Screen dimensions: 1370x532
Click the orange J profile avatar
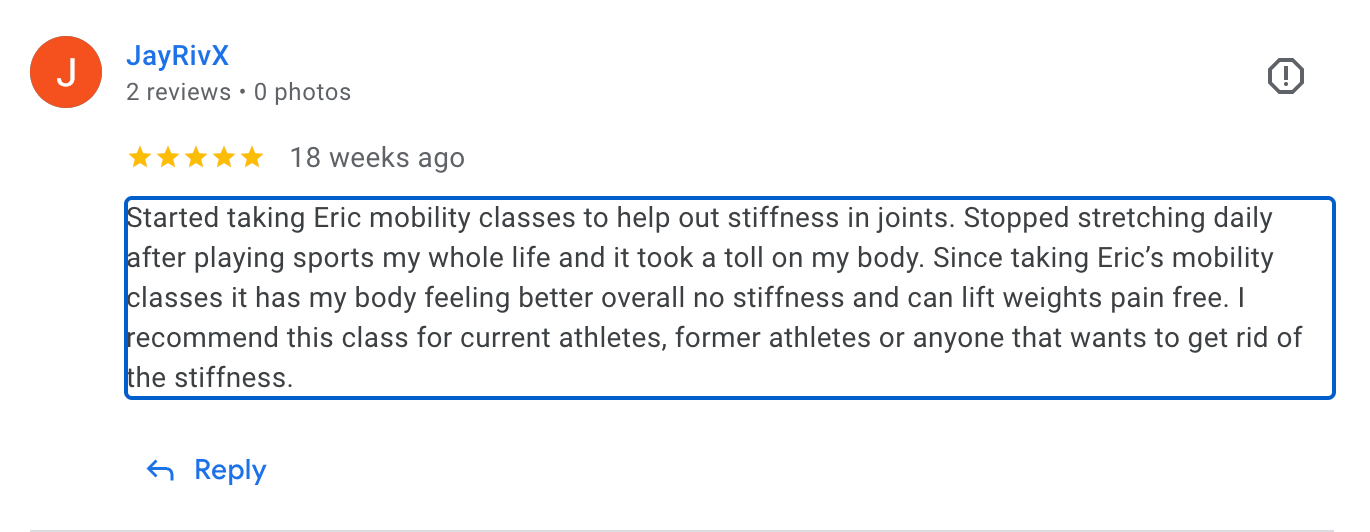click(x=66, y=73)
